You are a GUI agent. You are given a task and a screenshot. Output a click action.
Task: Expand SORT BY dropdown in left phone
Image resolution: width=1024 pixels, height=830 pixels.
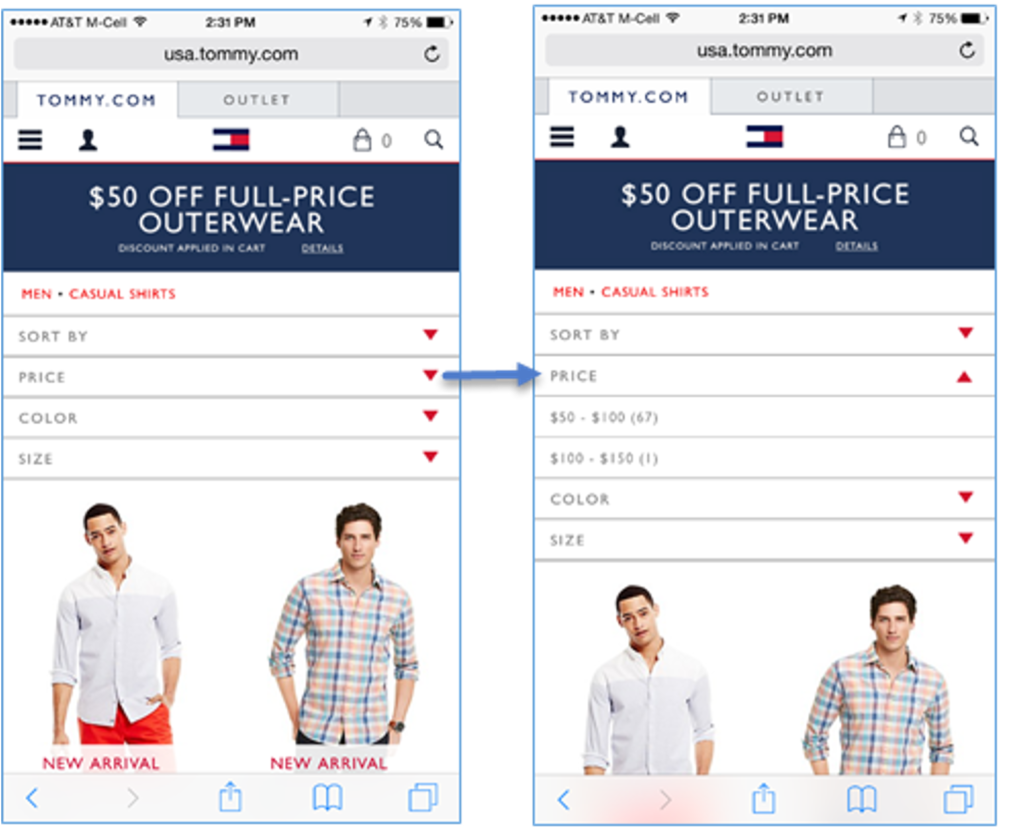click(x=231, y=336)
